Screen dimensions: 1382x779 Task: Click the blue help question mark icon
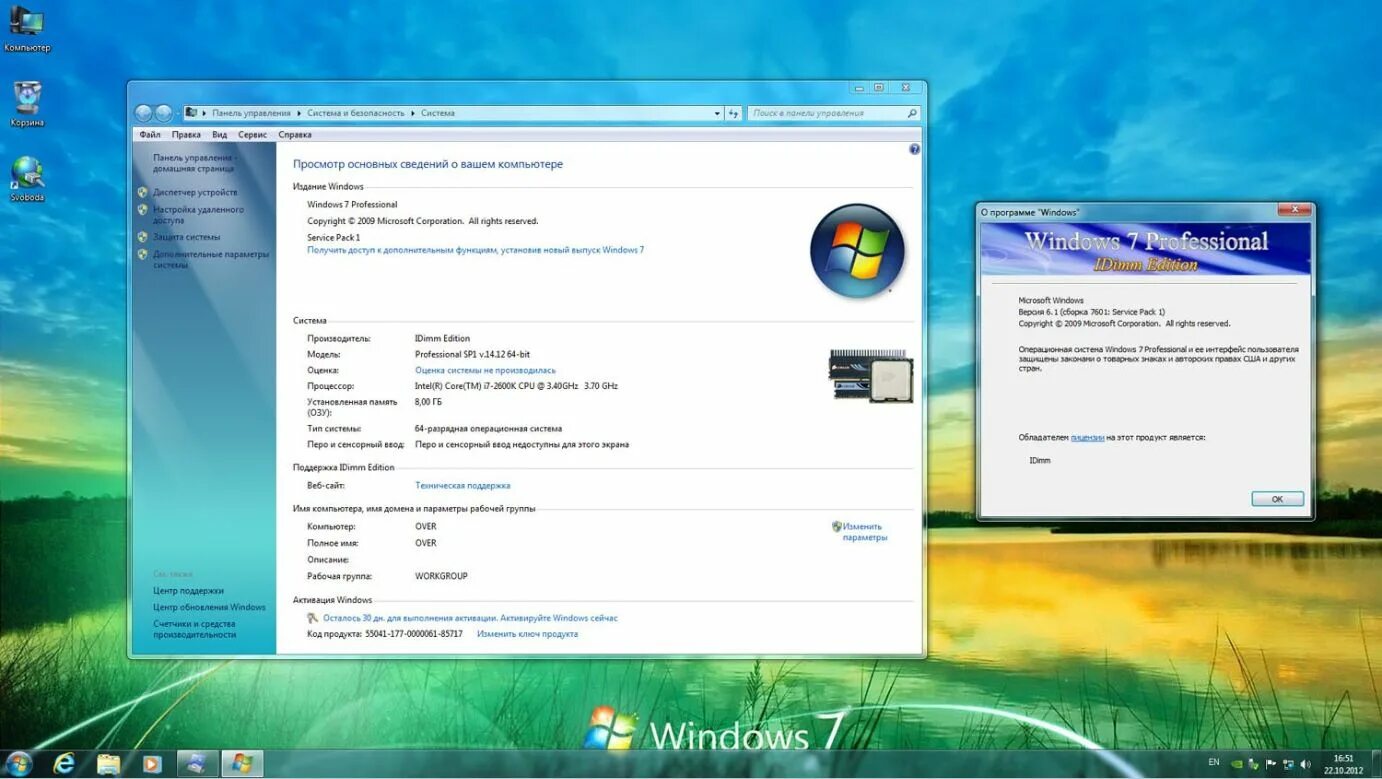914,149
